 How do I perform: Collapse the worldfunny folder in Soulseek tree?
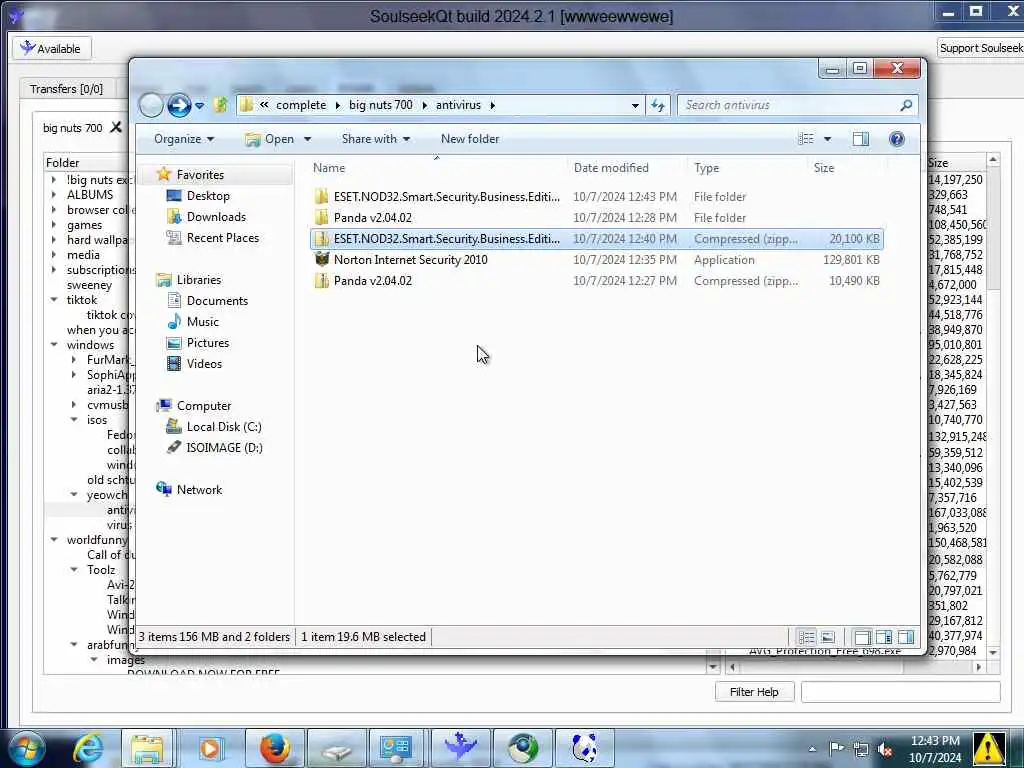coord(54,540)
